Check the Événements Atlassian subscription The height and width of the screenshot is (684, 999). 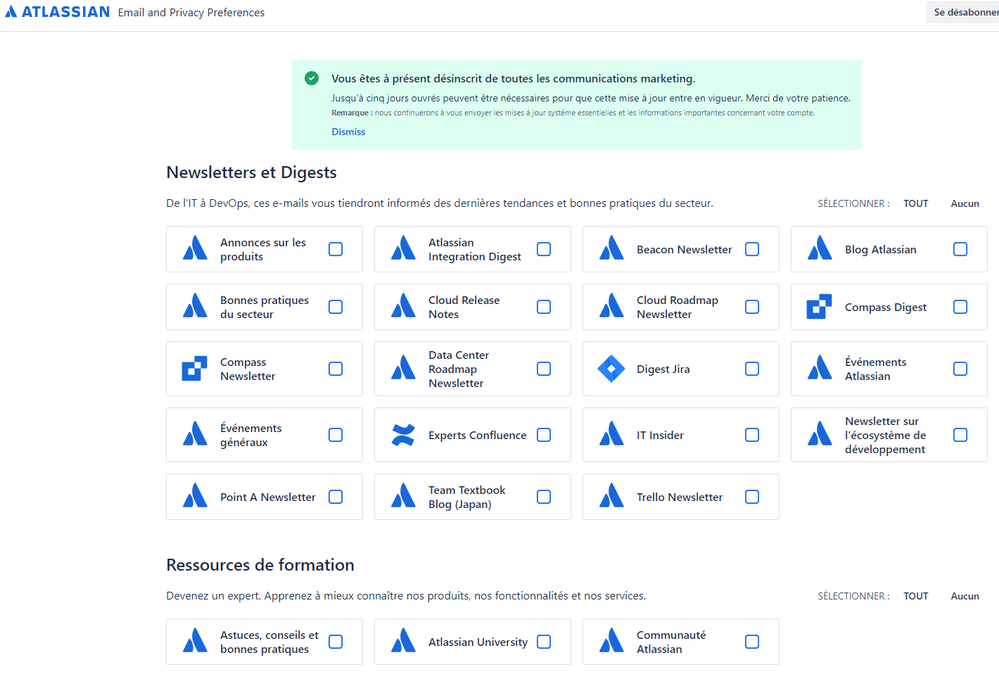(960, 369)
